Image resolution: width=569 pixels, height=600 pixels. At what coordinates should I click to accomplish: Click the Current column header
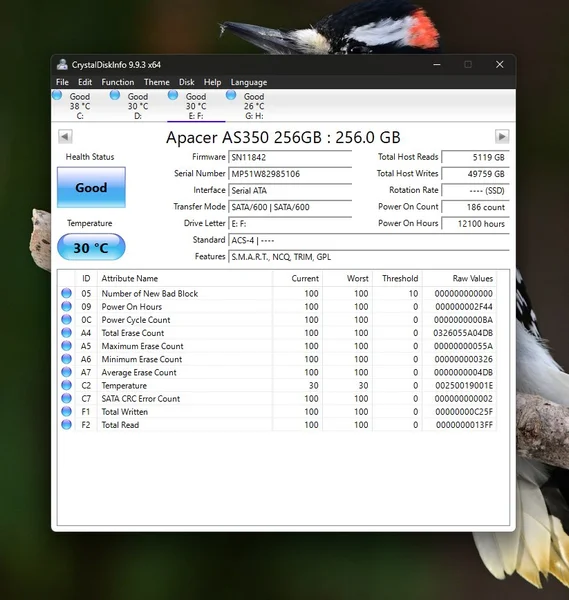[297, 278]
